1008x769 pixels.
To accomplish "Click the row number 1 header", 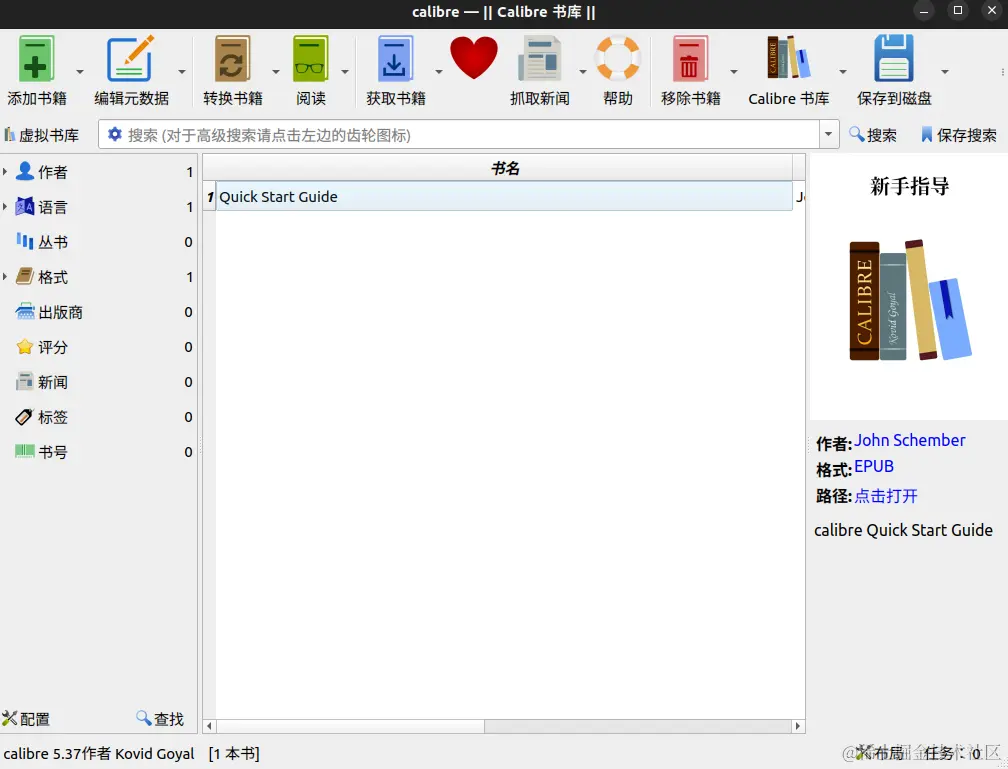I will pyautogui.click(x=210, y=197).
